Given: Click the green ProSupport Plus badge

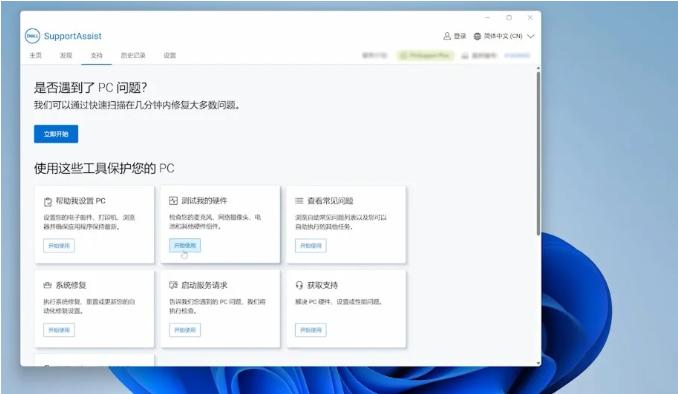Looking at the screenshot, I should 426,55.
